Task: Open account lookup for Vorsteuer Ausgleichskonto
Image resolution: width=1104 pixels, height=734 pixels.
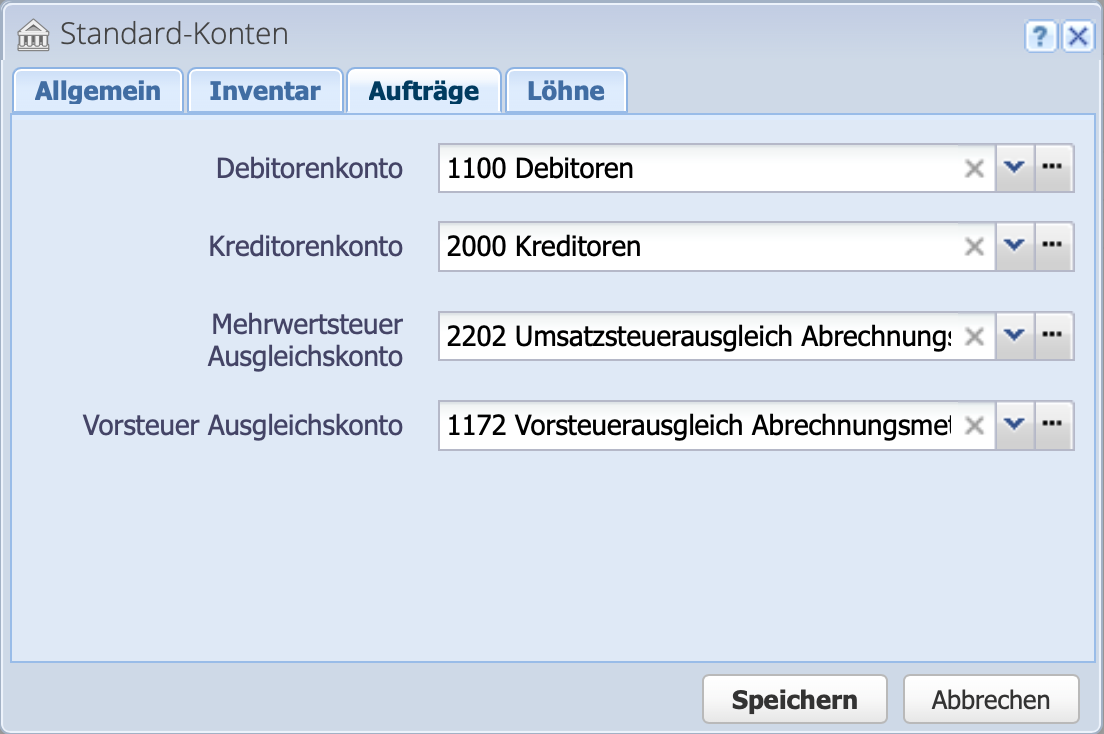Action: pos(1051,425)
